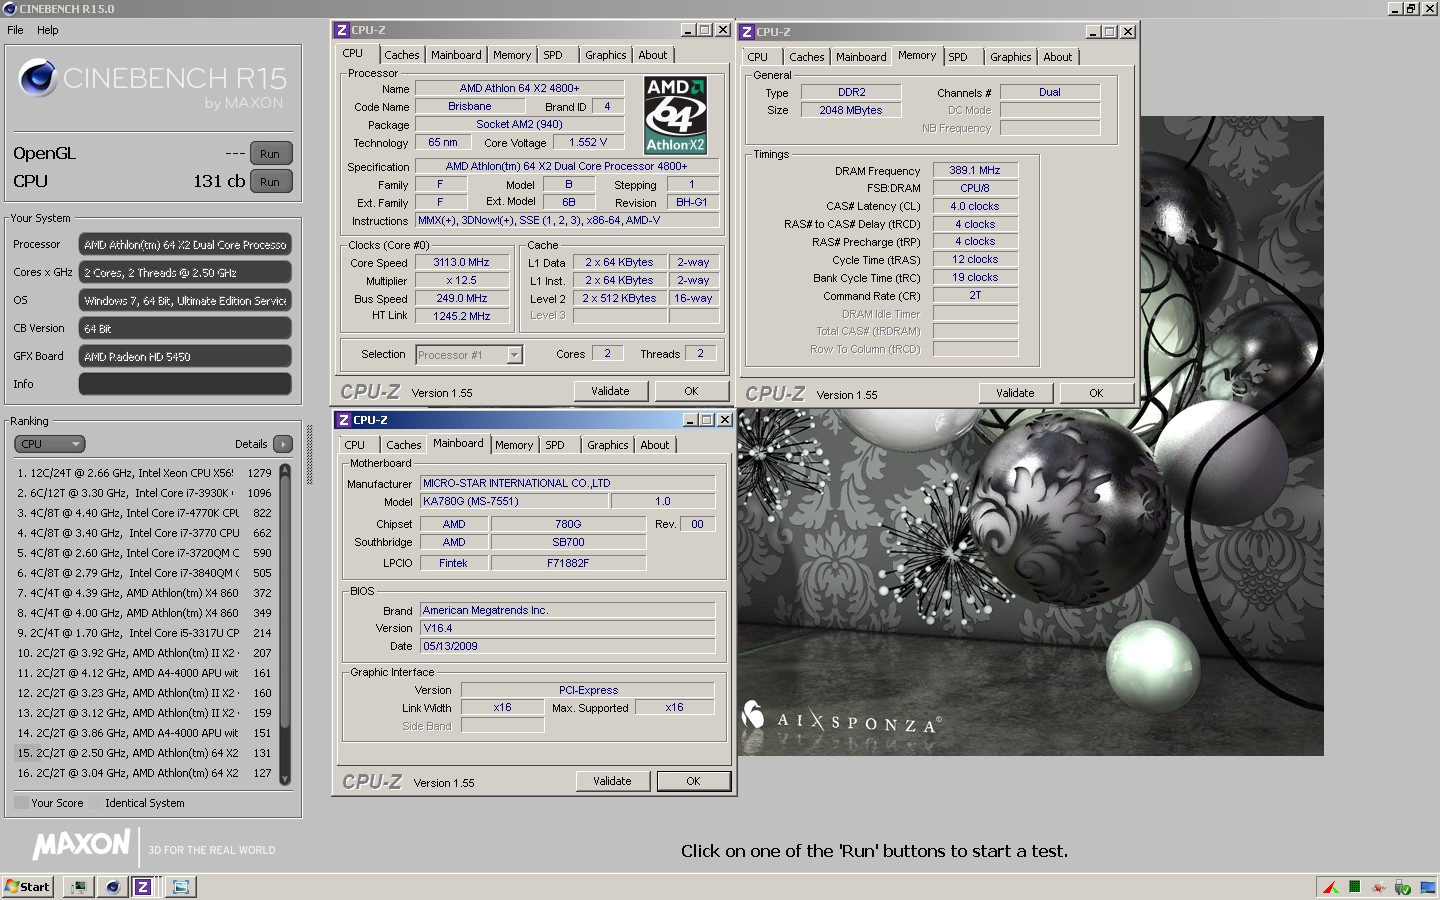This screenshot has height=900, width=1440.
Task: Switch to Graphics tab in CPU-Z CPU window
Action: point(606,55)
